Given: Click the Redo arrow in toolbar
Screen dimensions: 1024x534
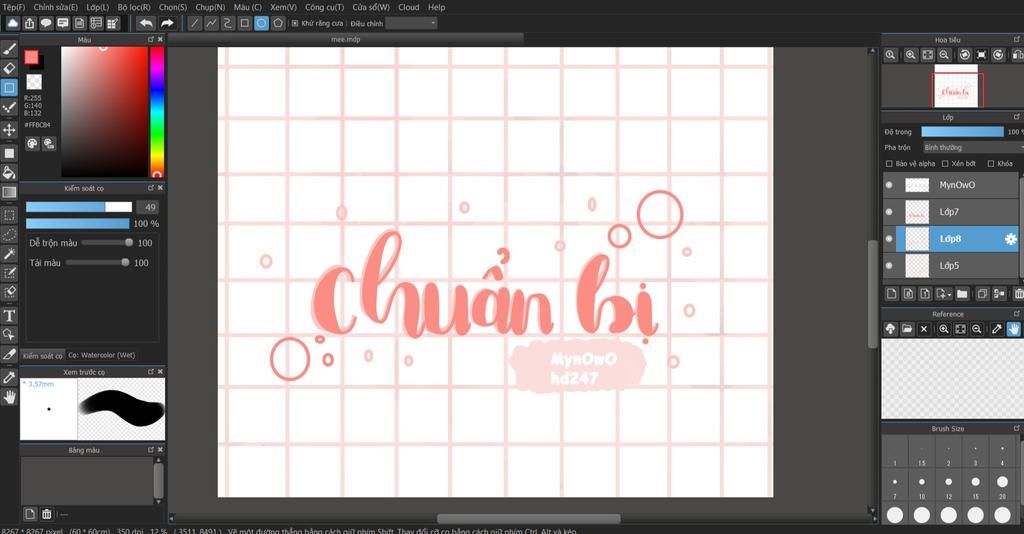Looking at the screenshot, I should [x=167, y=24].
